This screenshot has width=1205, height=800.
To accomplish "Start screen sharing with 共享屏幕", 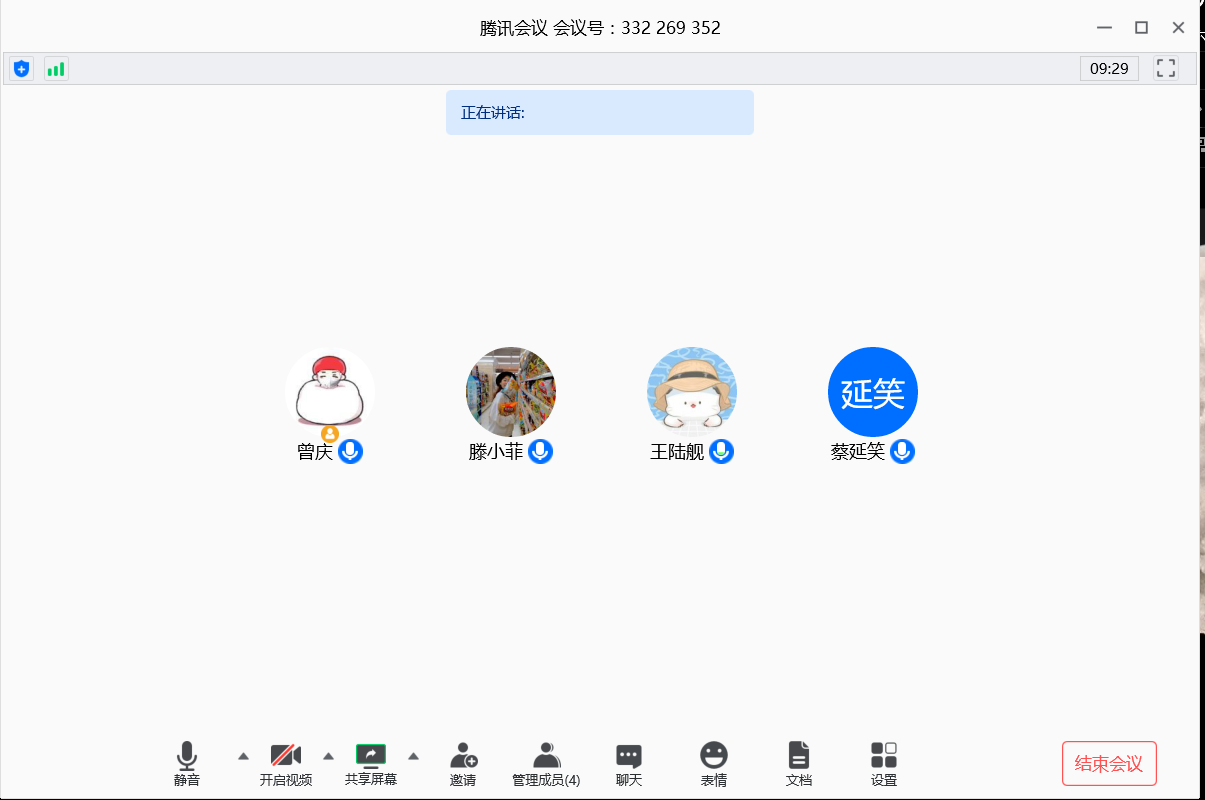I will click(x=371, y=765).
